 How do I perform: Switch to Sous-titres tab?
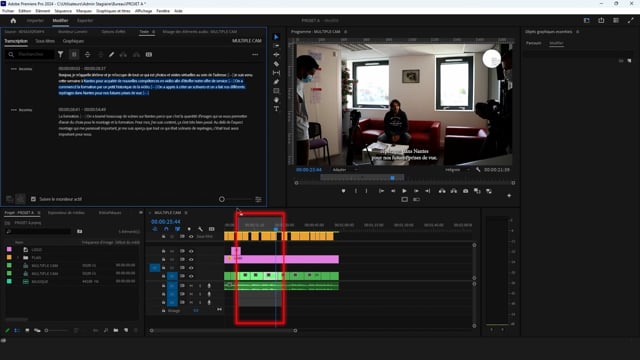click(x=45, y=41)
